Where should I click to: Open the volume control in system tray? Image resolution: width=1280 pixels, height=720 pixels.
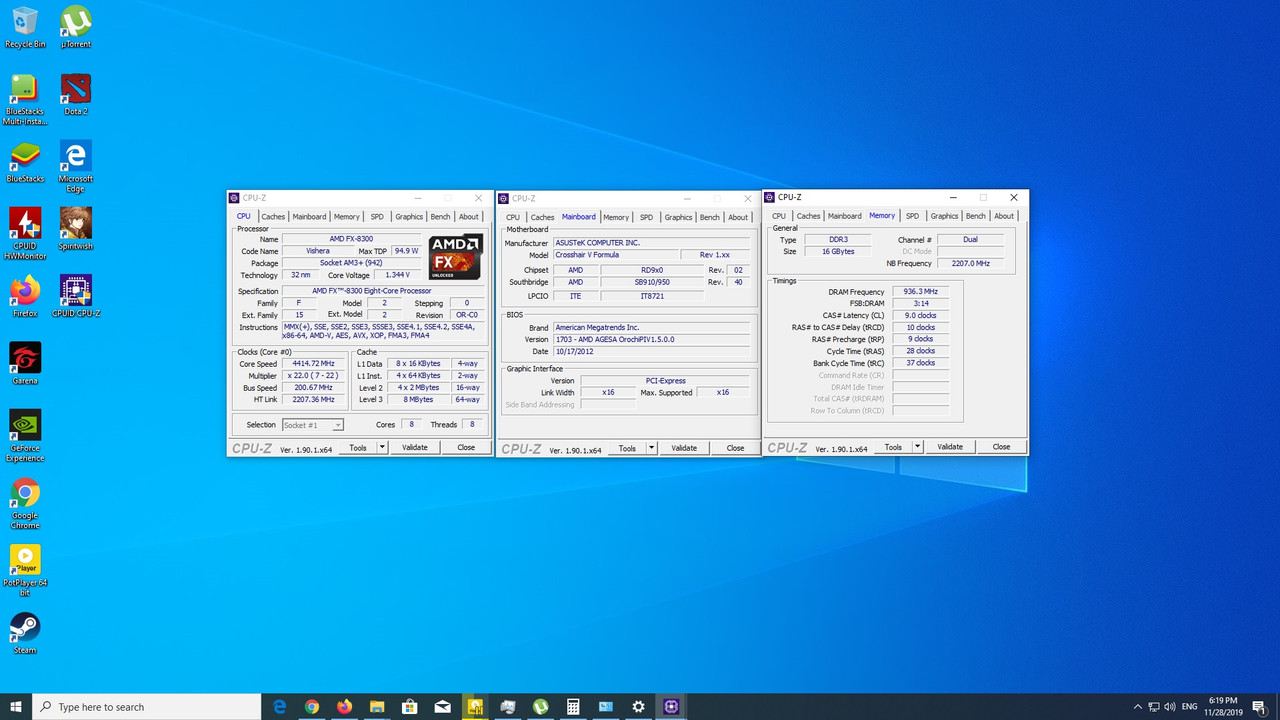click(x=1172, y=707)
